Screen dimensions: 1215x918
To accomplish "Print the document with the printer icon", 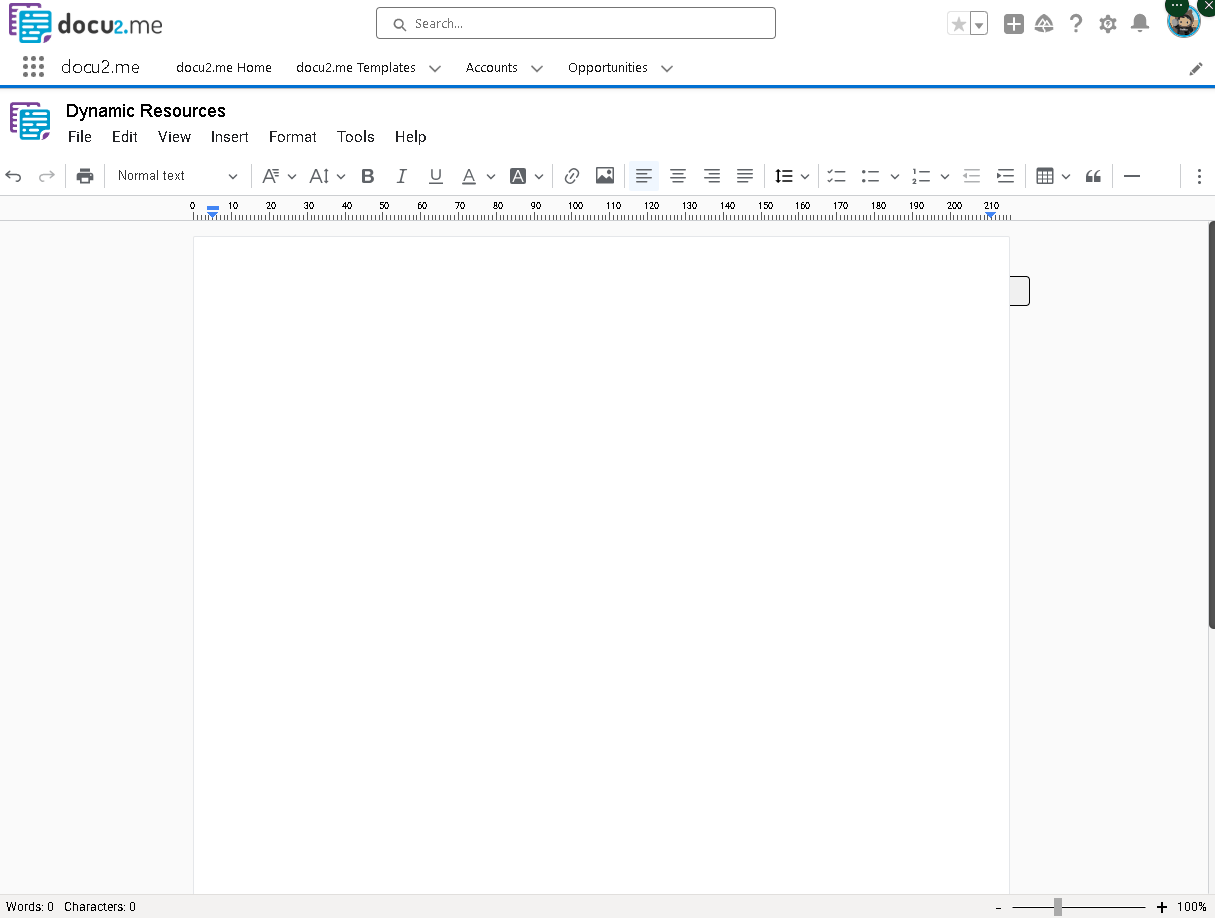I will tap(85, 176).
